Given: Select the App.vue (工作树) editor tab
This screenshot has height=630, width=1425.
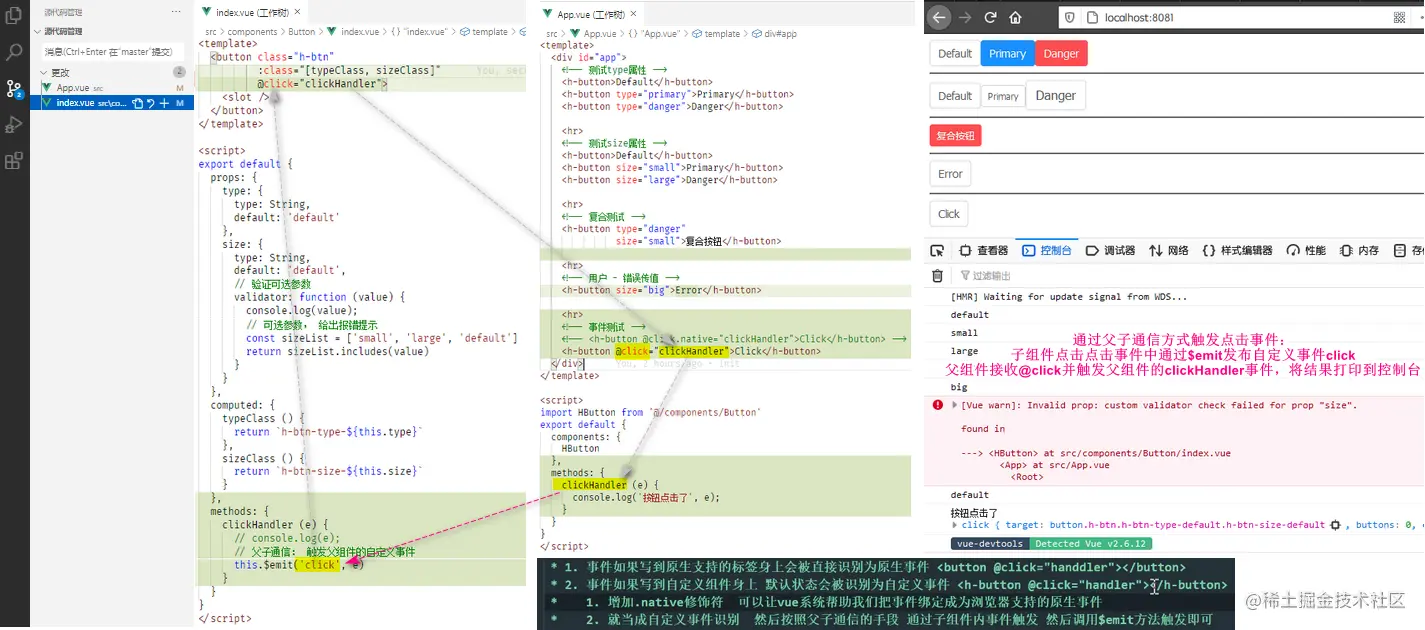Looking at the screenshot, I should (x=590, y=14).
